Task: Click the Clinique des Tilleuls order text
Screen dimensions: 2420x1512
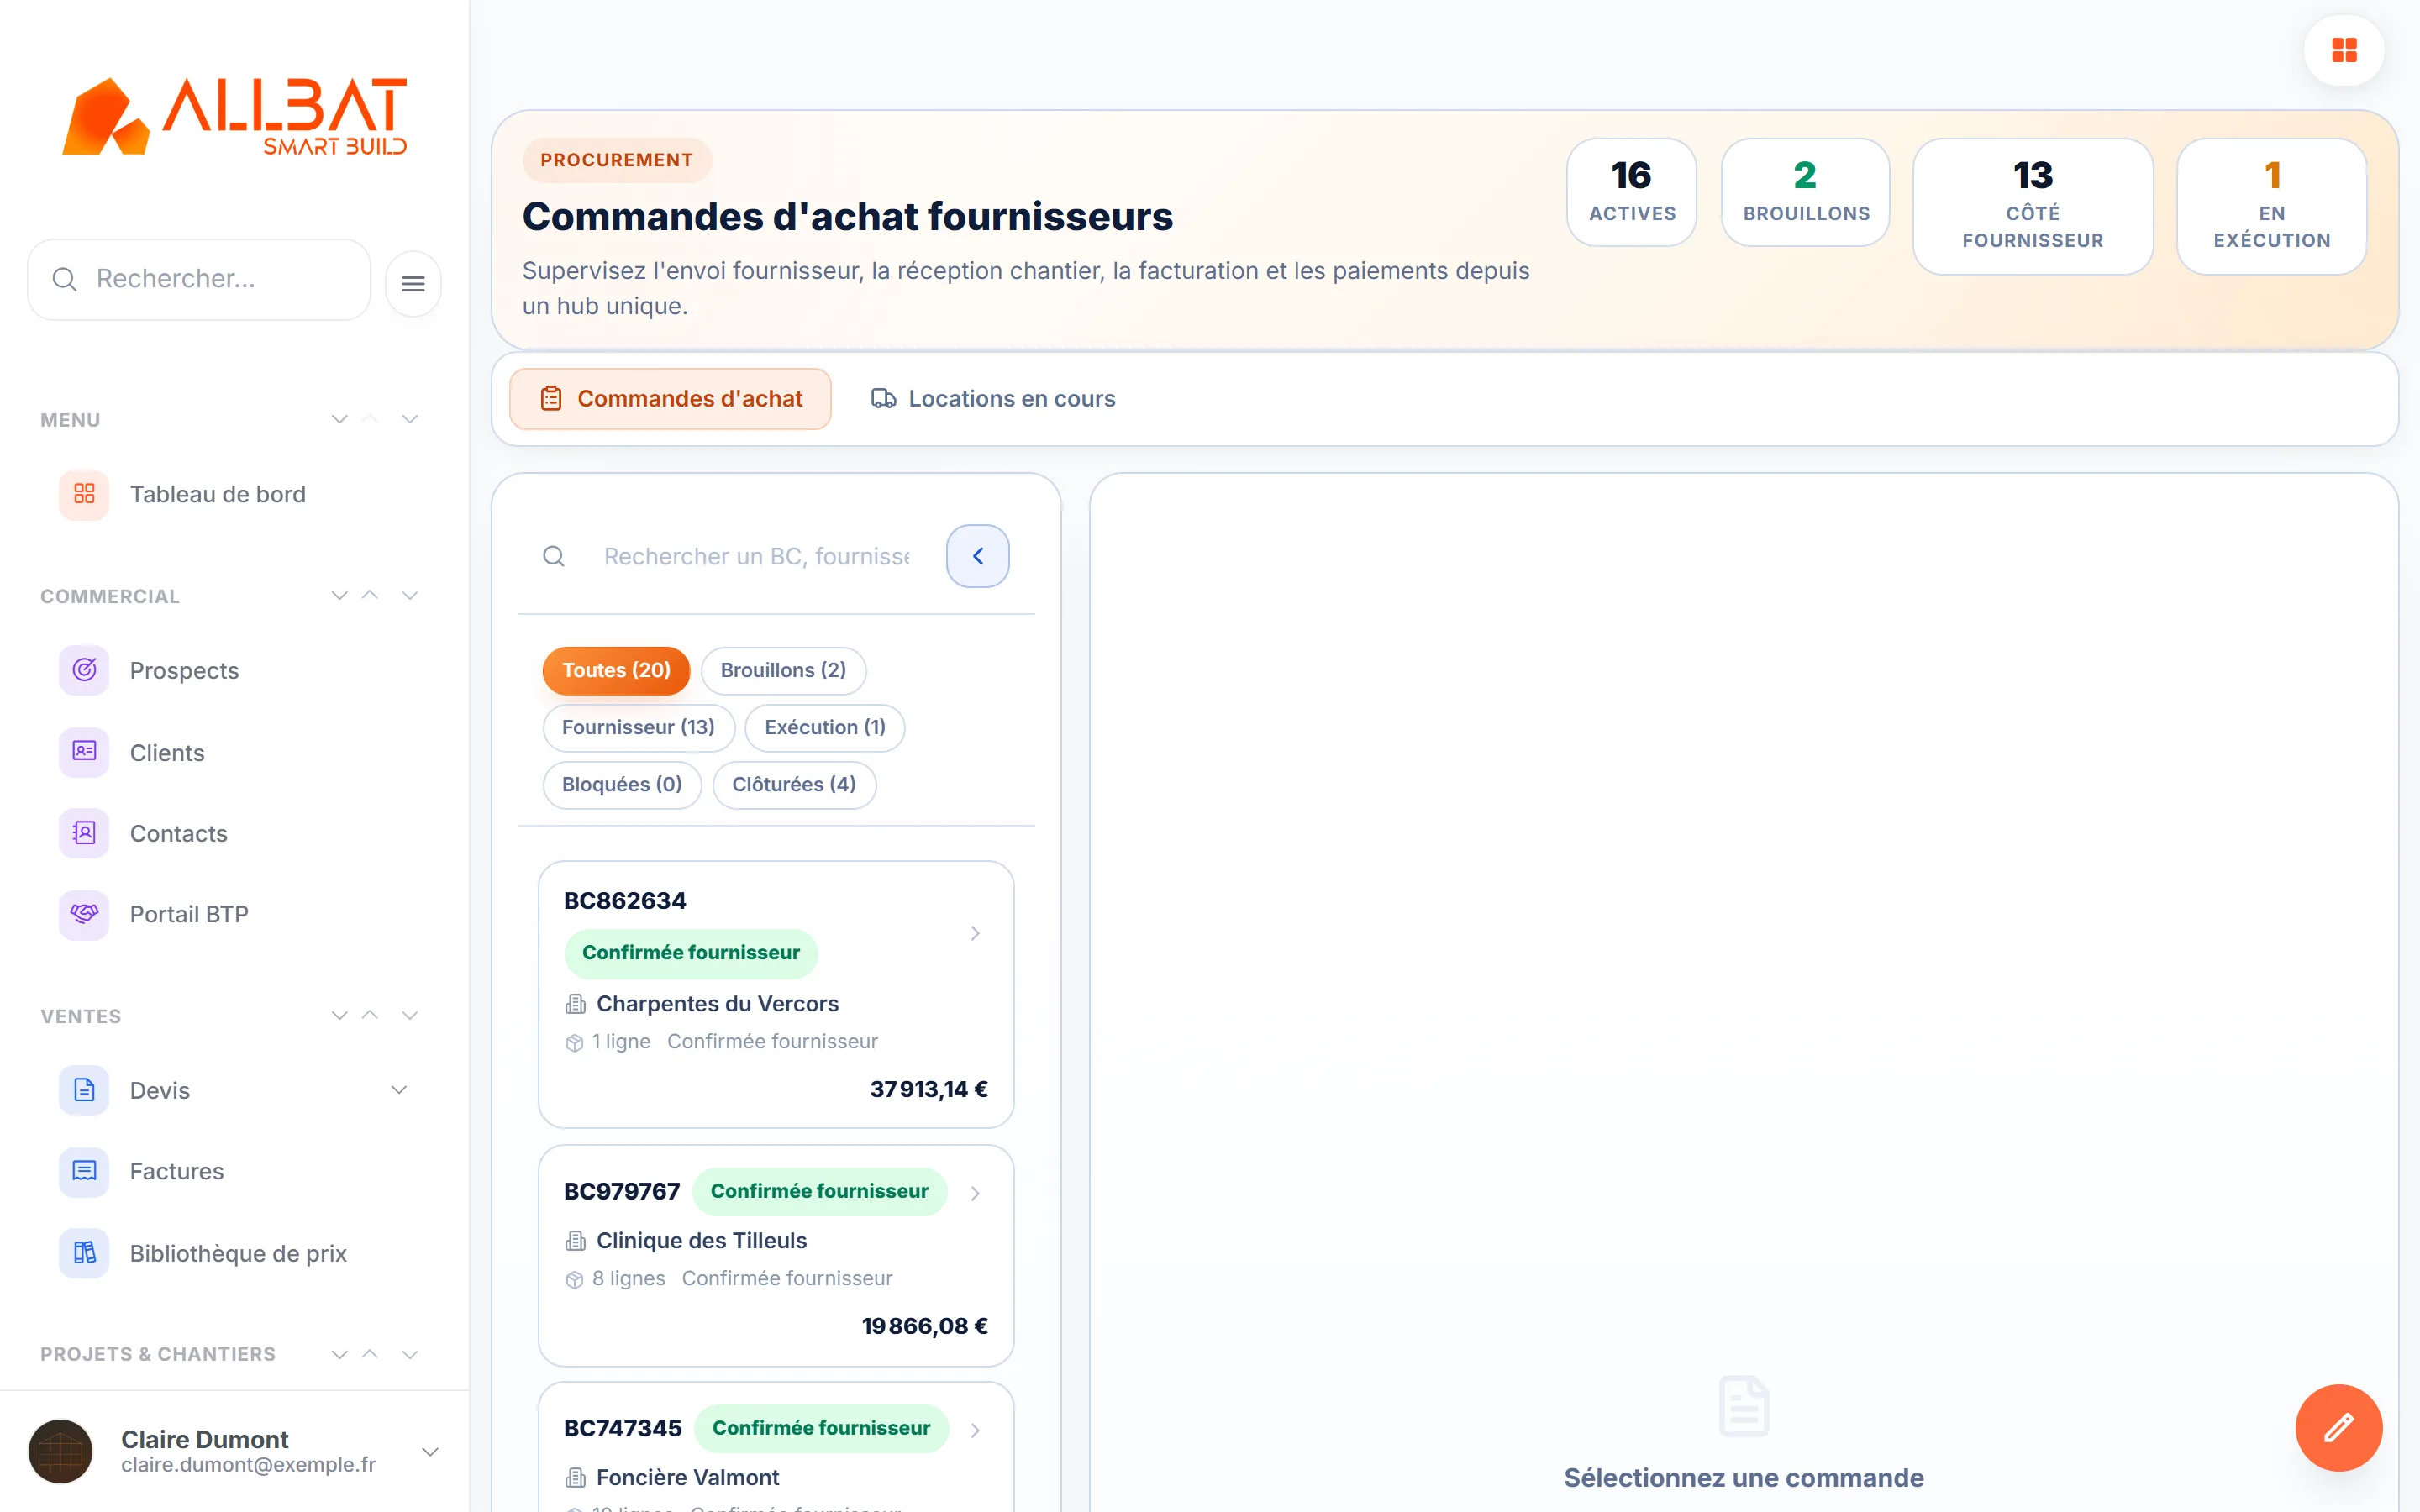Action: (701, 1240)
